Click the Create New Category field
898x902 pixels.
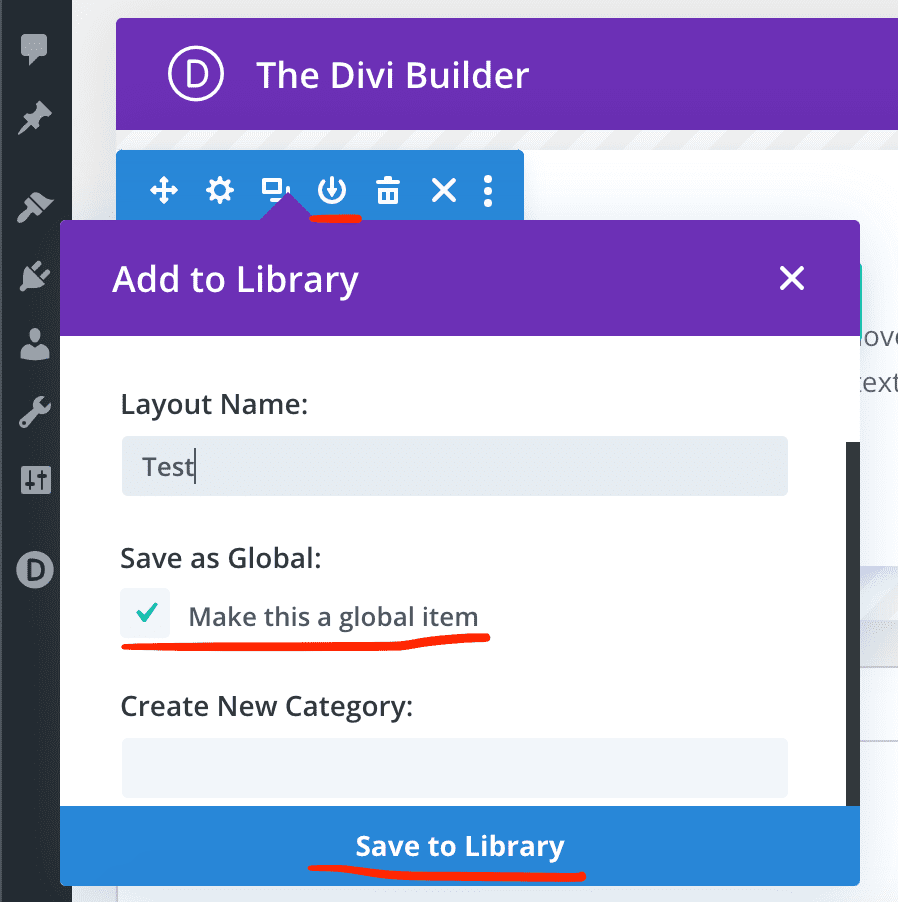point(454,768)
